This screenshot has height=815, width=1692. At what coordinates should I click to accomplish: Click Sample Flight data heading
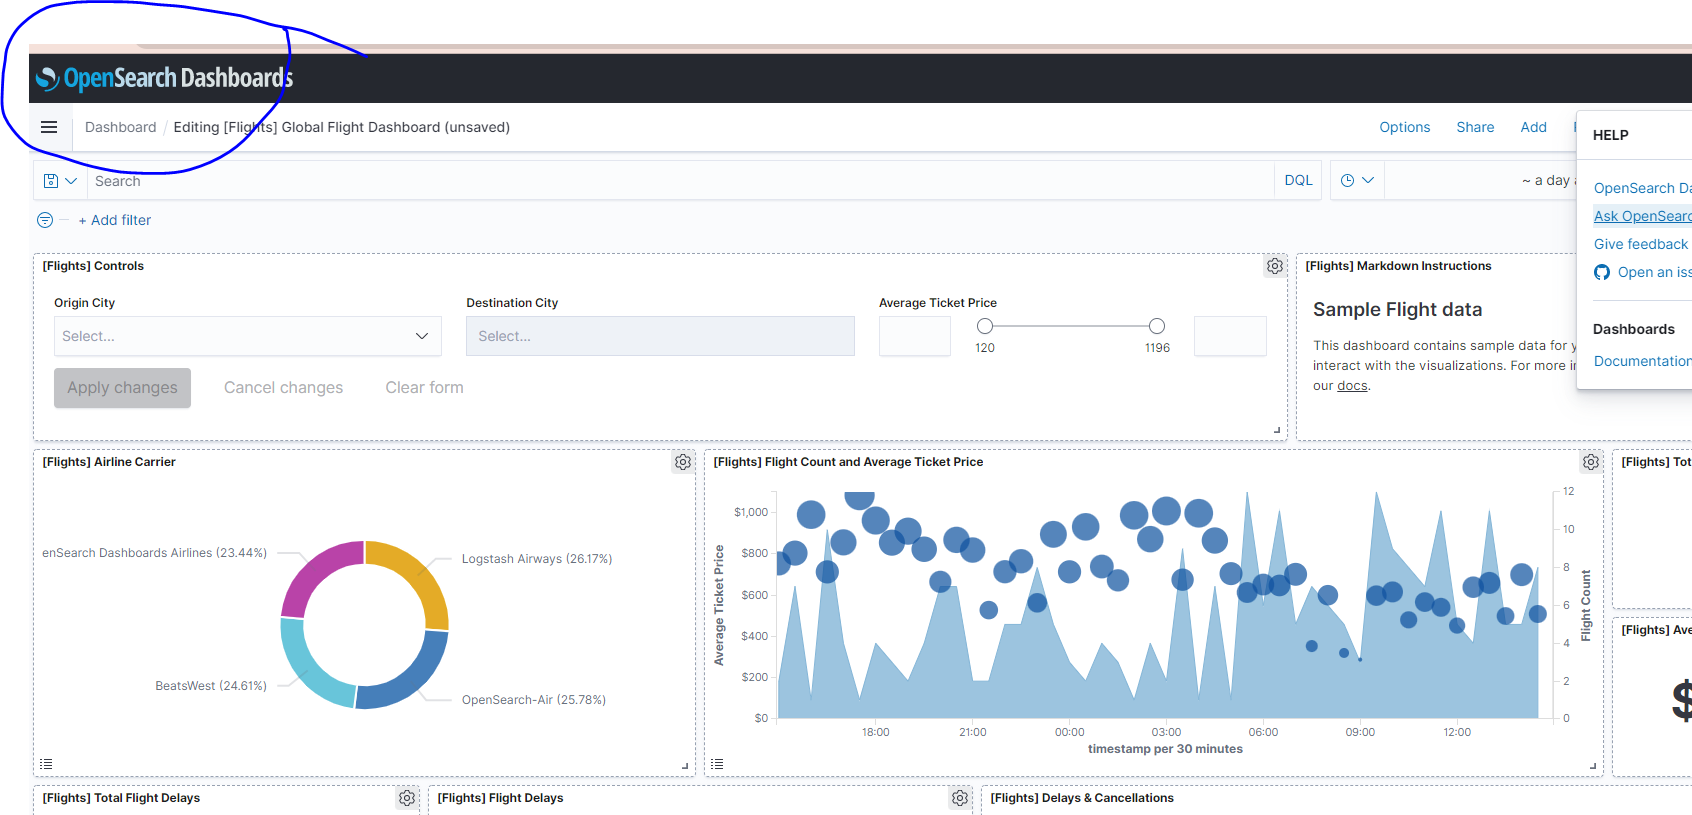(1397, 310)
